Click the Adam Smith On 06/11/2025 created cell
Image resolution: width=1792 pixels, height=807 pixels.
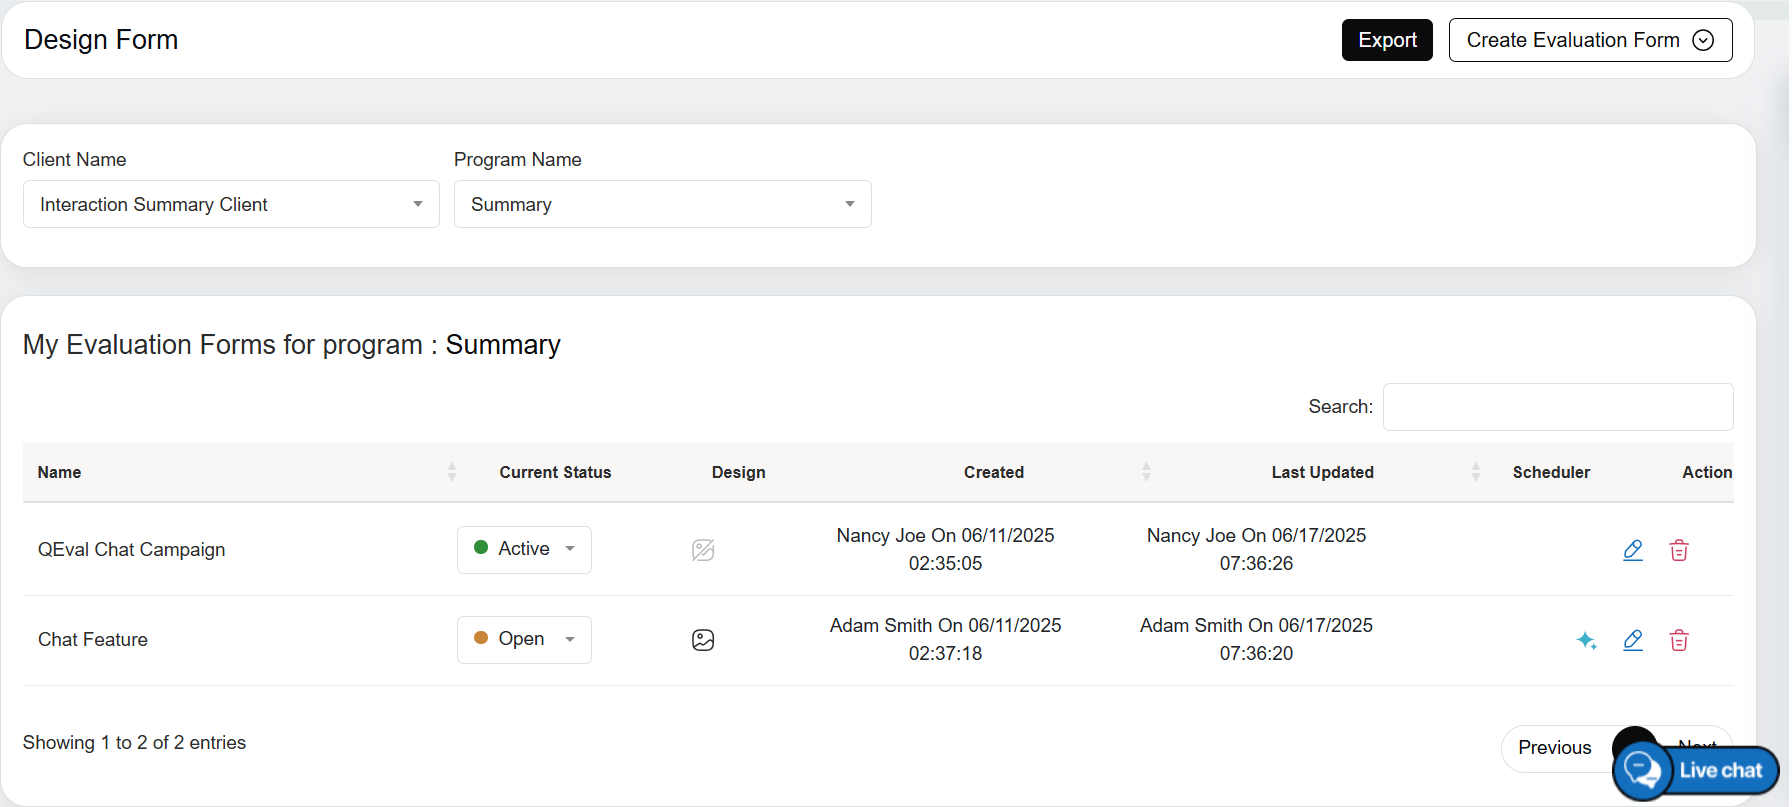(x=945, y=639)
